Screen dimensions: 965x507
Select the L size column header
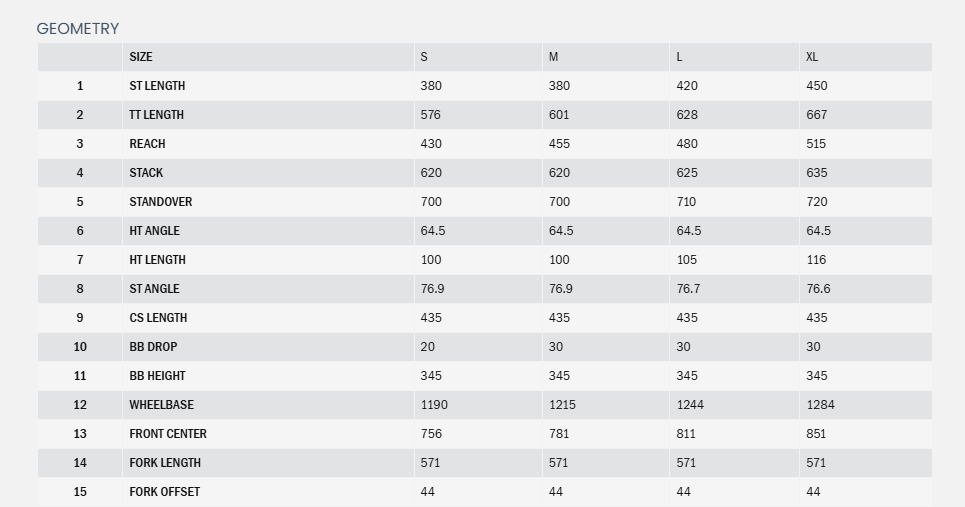[x=680, y=57]
